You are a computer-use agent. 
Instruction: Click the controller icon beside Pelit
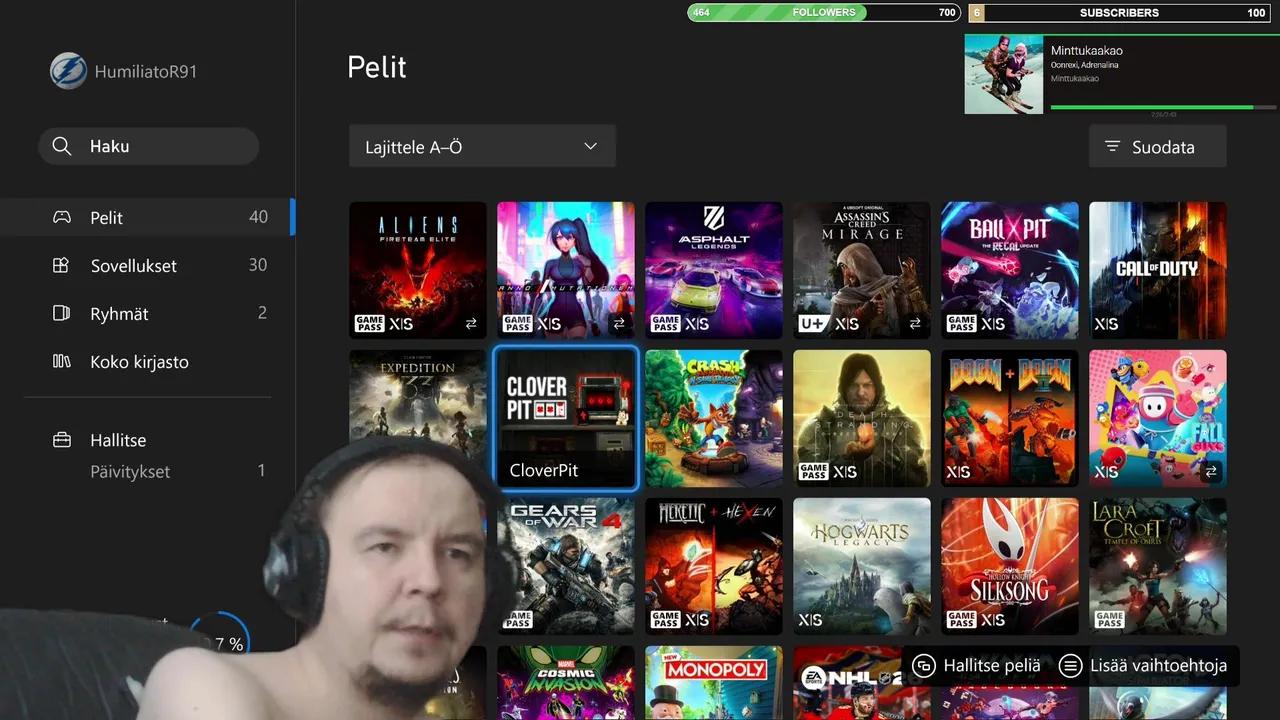62,217
